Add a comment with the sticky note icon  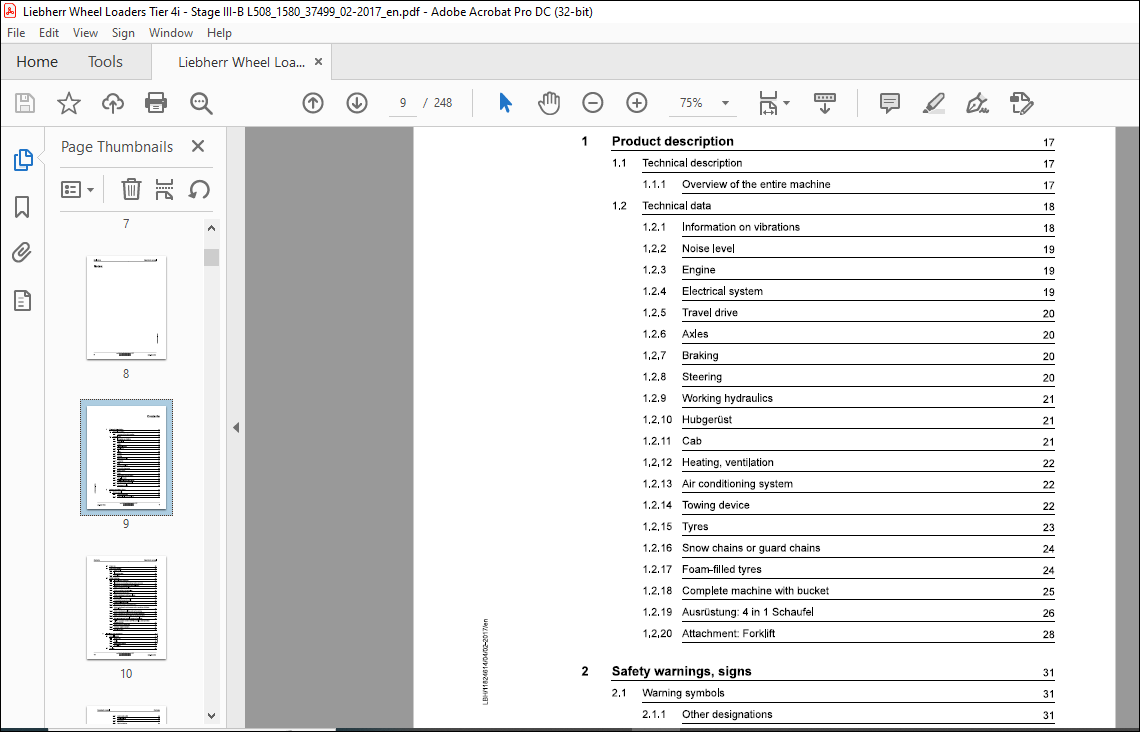pos(889,103)
